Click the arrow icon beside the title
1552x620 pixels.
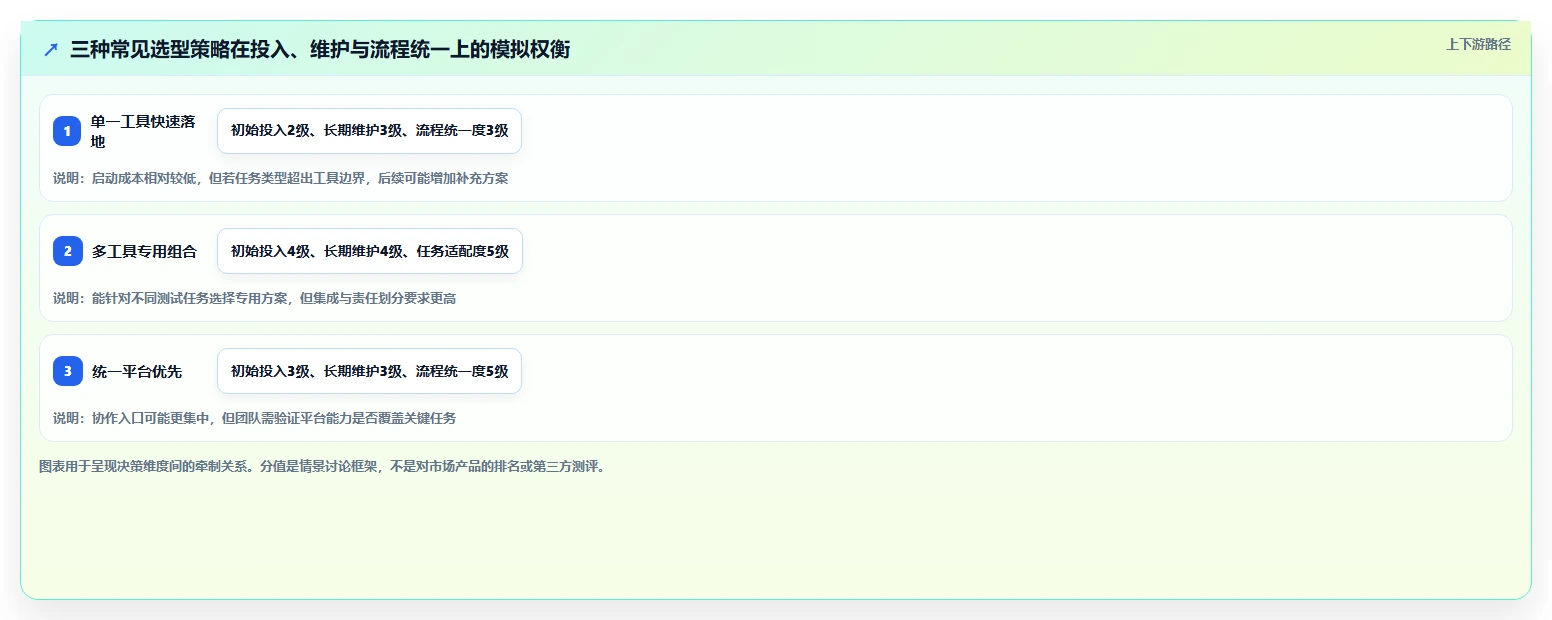(51, 49)
